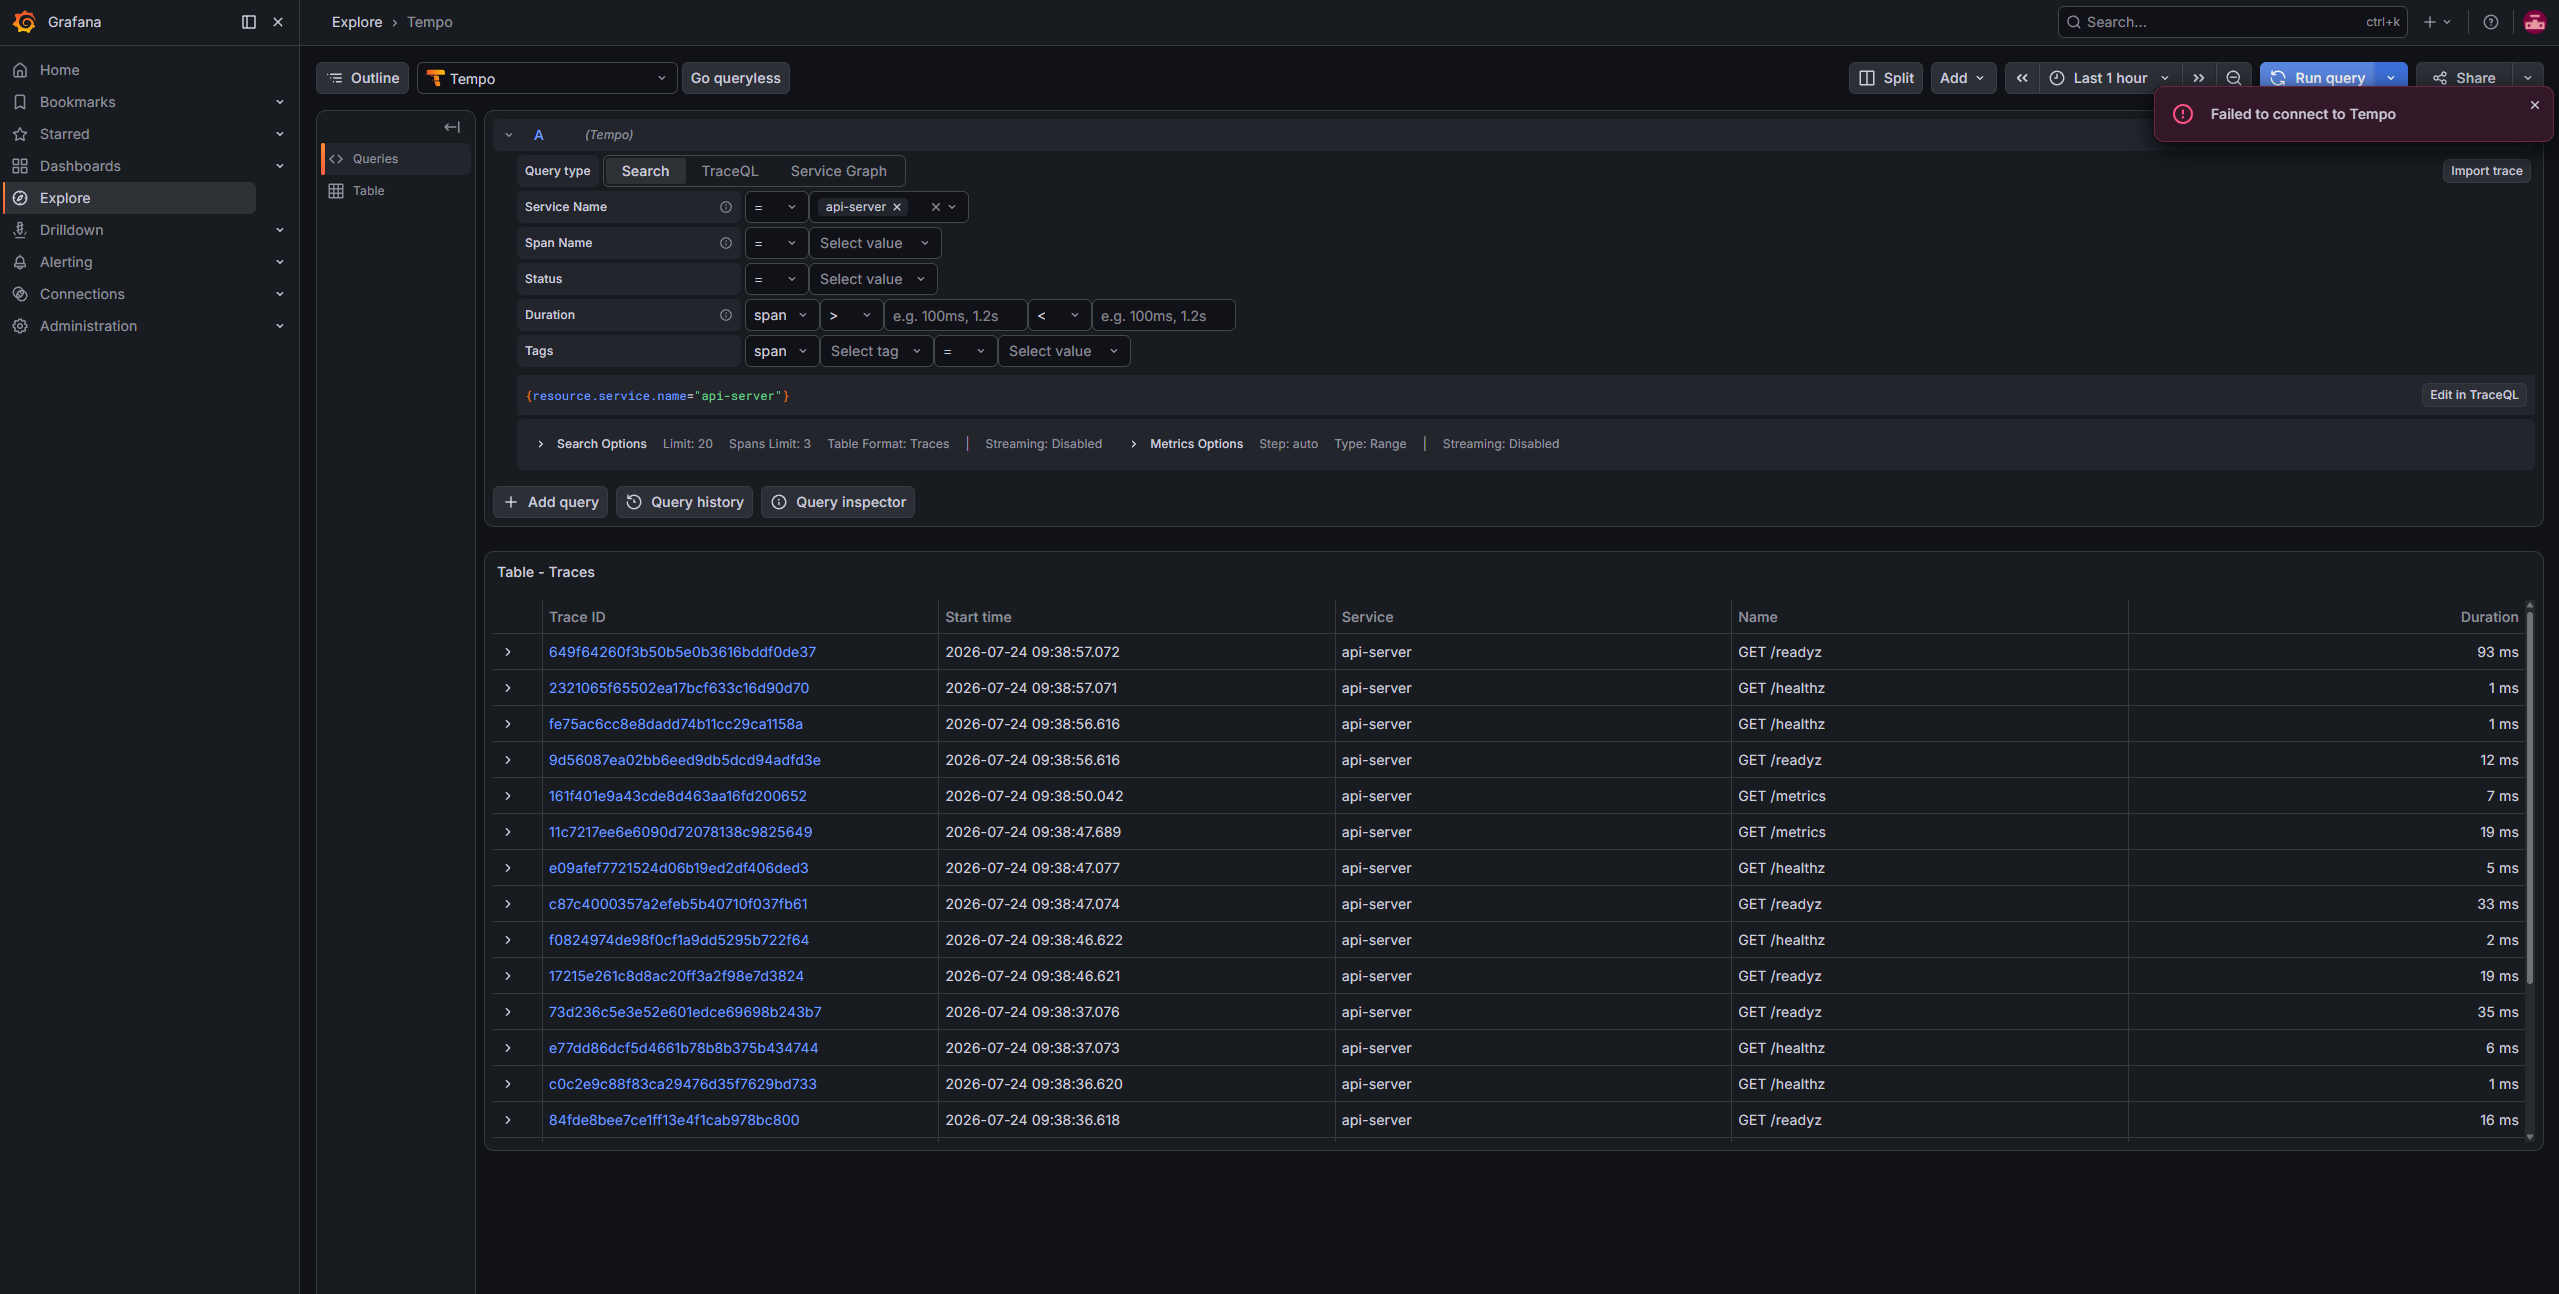Click Run query button
The width and height of the screenshot is (2559, 1294).
2317,78
